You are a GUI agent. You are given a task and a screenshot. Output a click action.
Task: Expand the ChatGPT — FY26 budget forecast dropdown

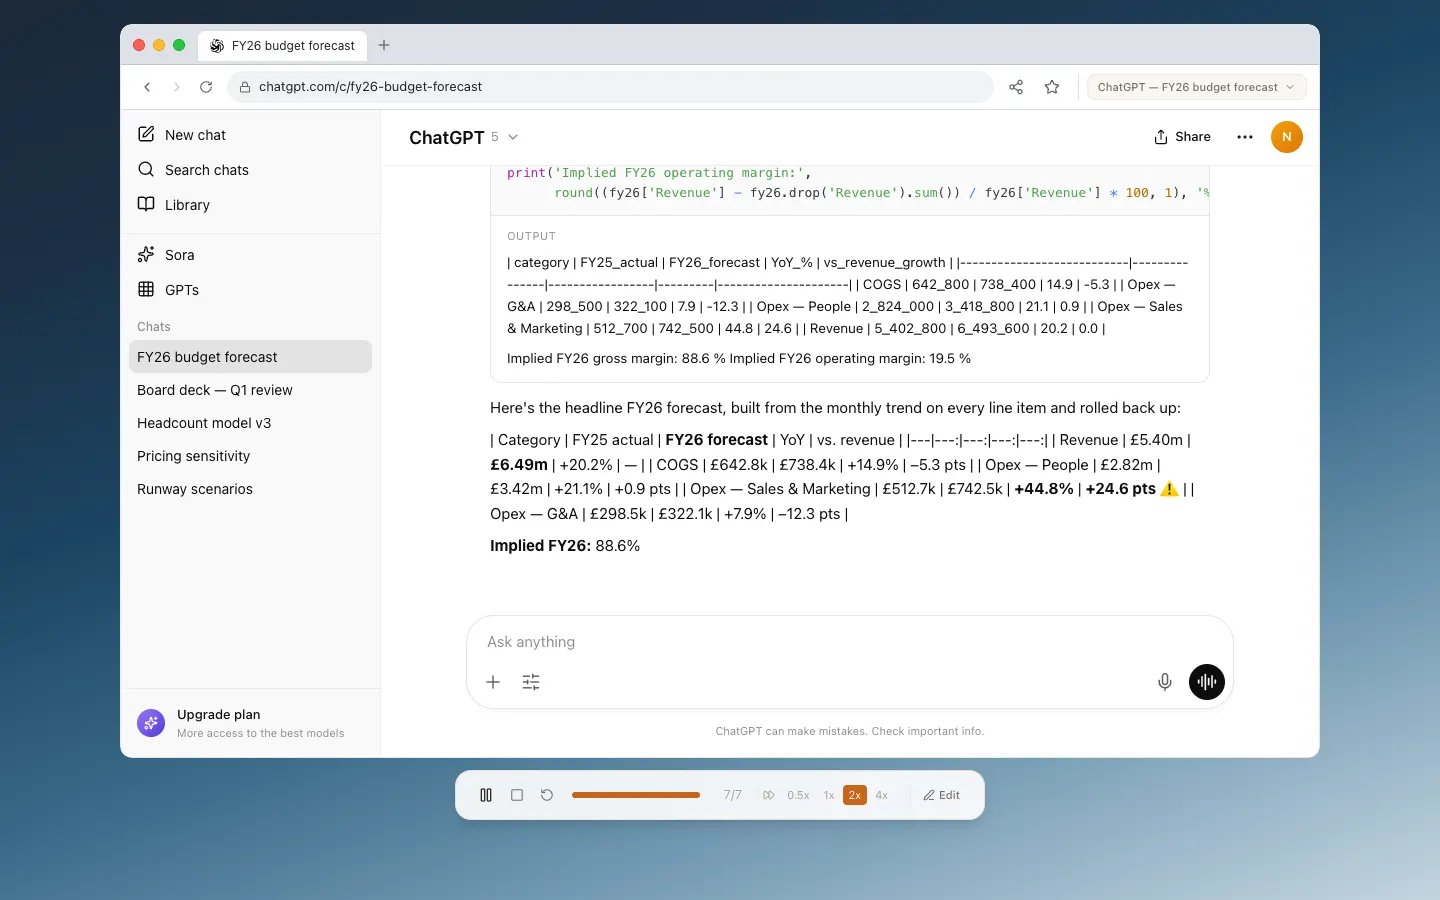[1196, 87]
